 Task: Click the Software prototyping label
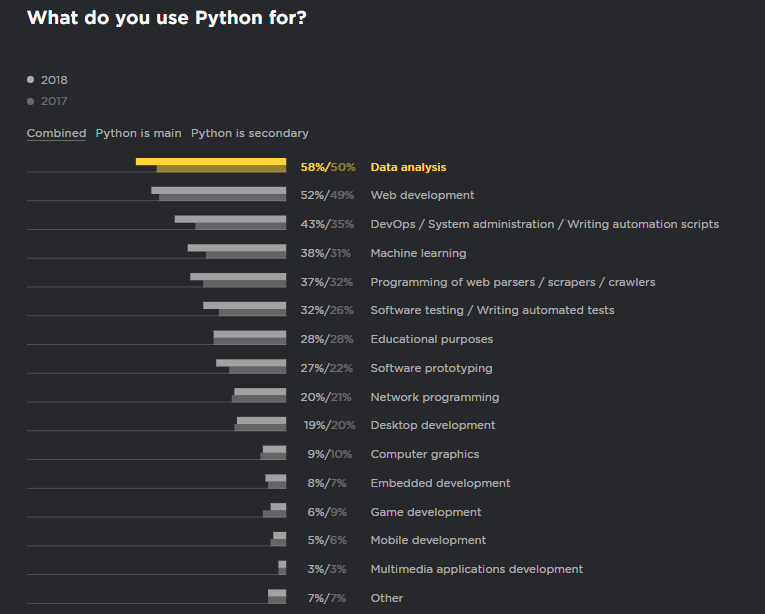coord(431,368)
